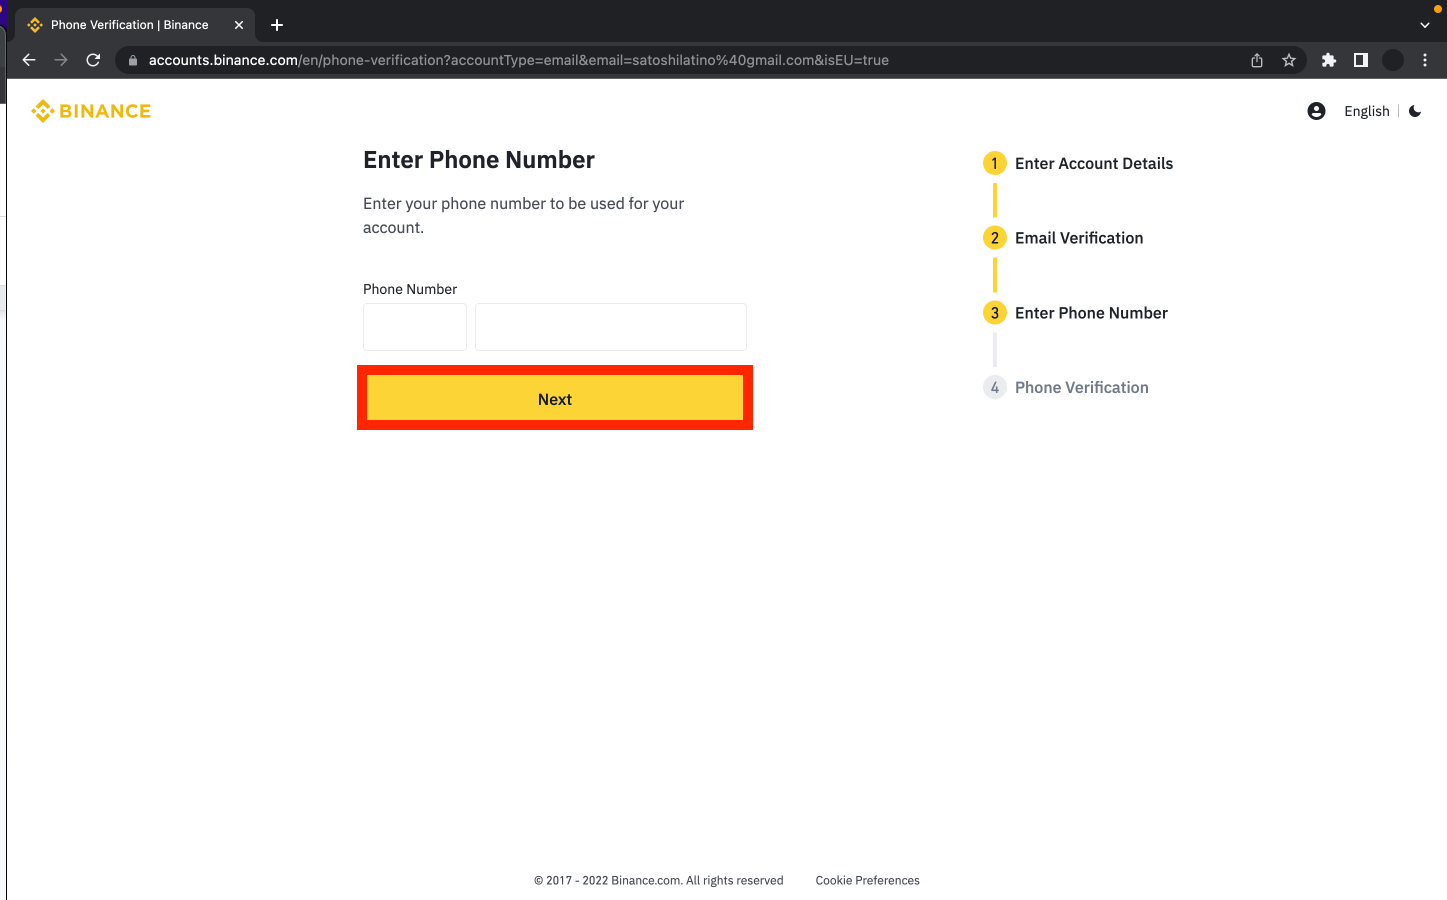Click the Binance logo
The image size is (1447, 900).
pyautogui.click(x=91, y=111)
